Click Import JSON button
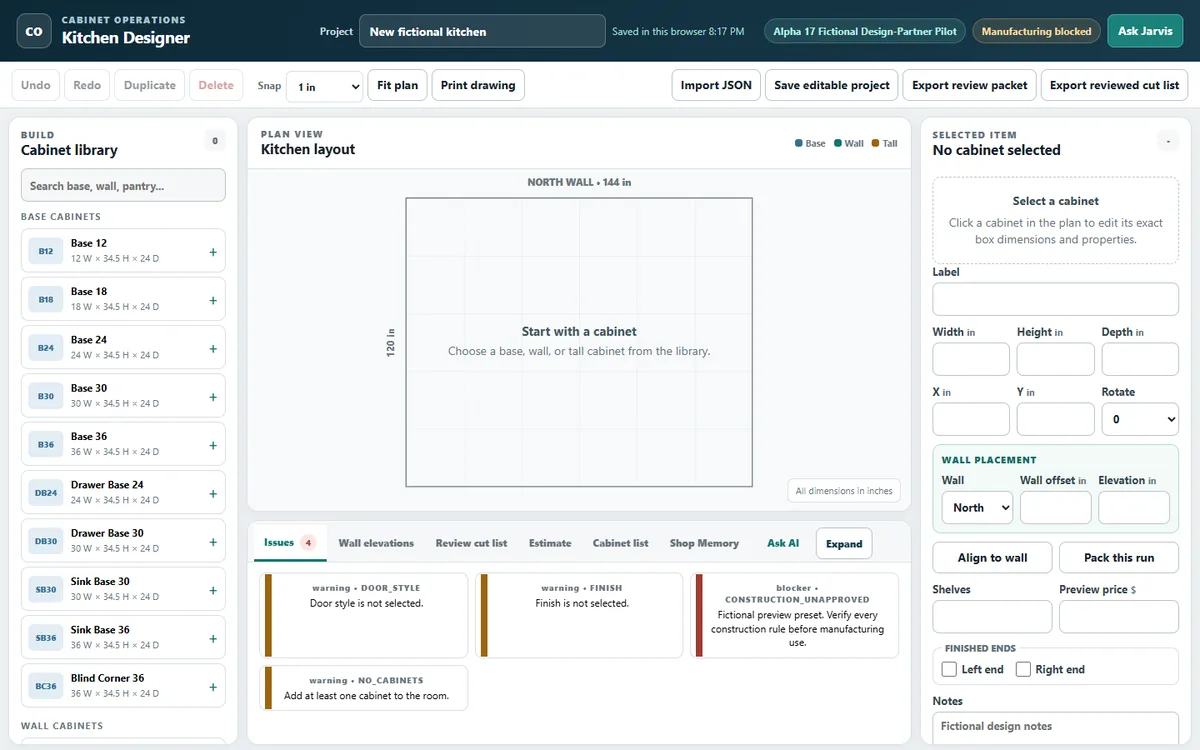The width and height of the screenshot is (1200, 750). [x=716, y=85]
